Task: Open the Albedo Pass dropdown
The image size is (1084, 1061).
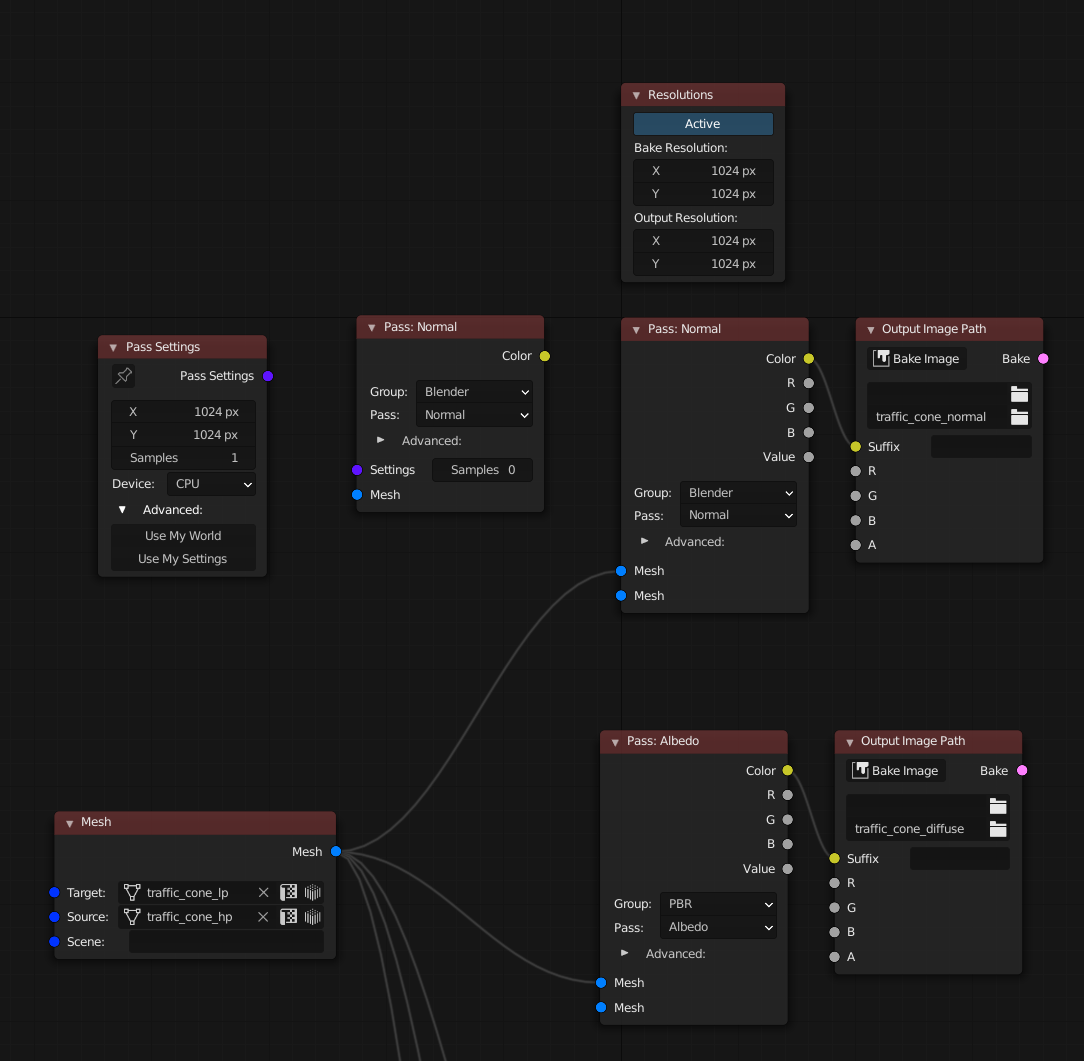Action: [718, 927]
